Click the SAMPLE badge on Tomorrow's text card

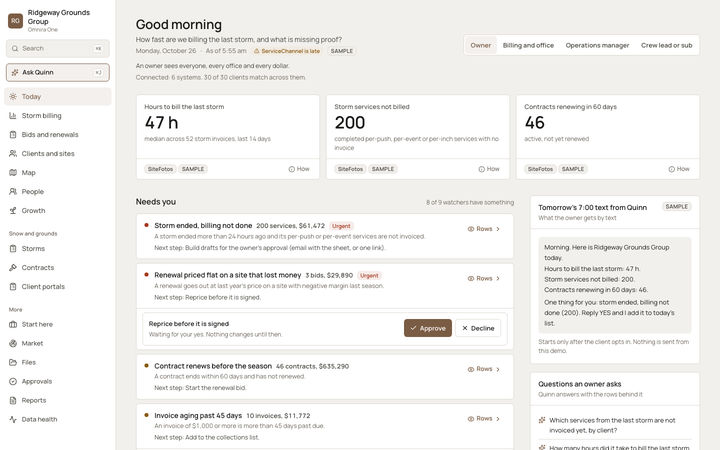pyautogui.click(x=677, y=207)
